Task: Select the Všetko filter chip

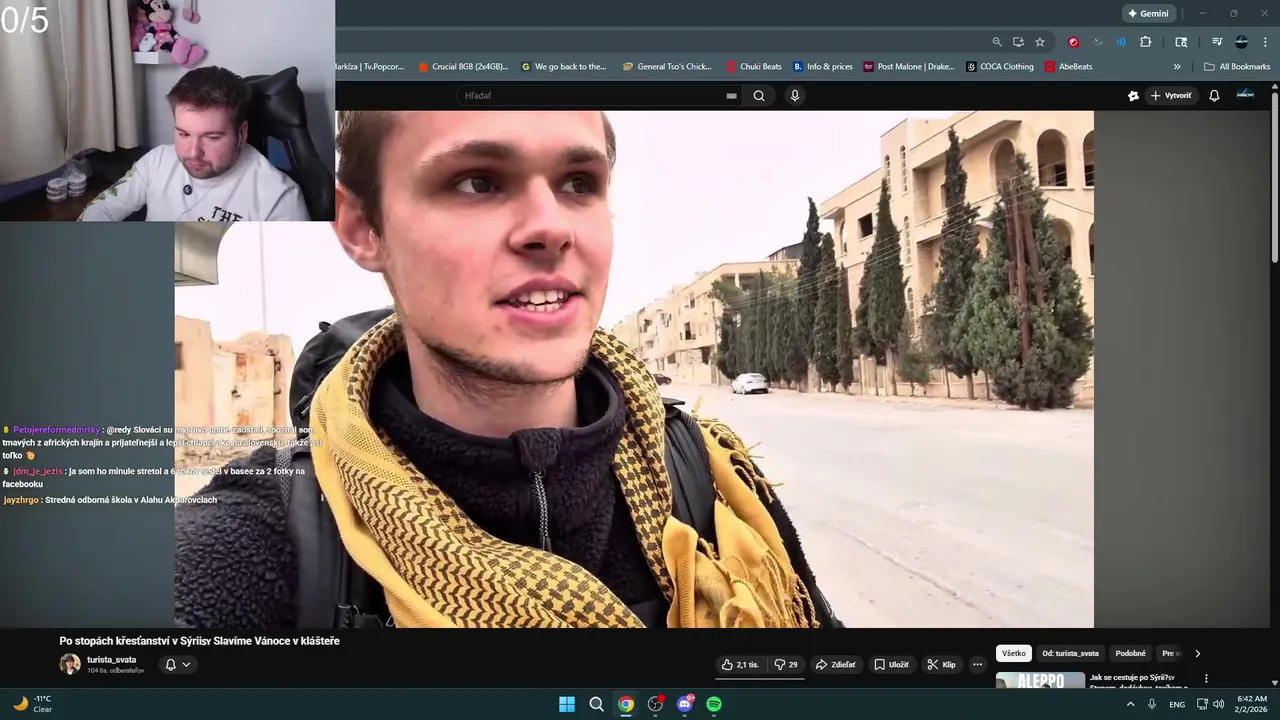Action: tap(1014, 653)
